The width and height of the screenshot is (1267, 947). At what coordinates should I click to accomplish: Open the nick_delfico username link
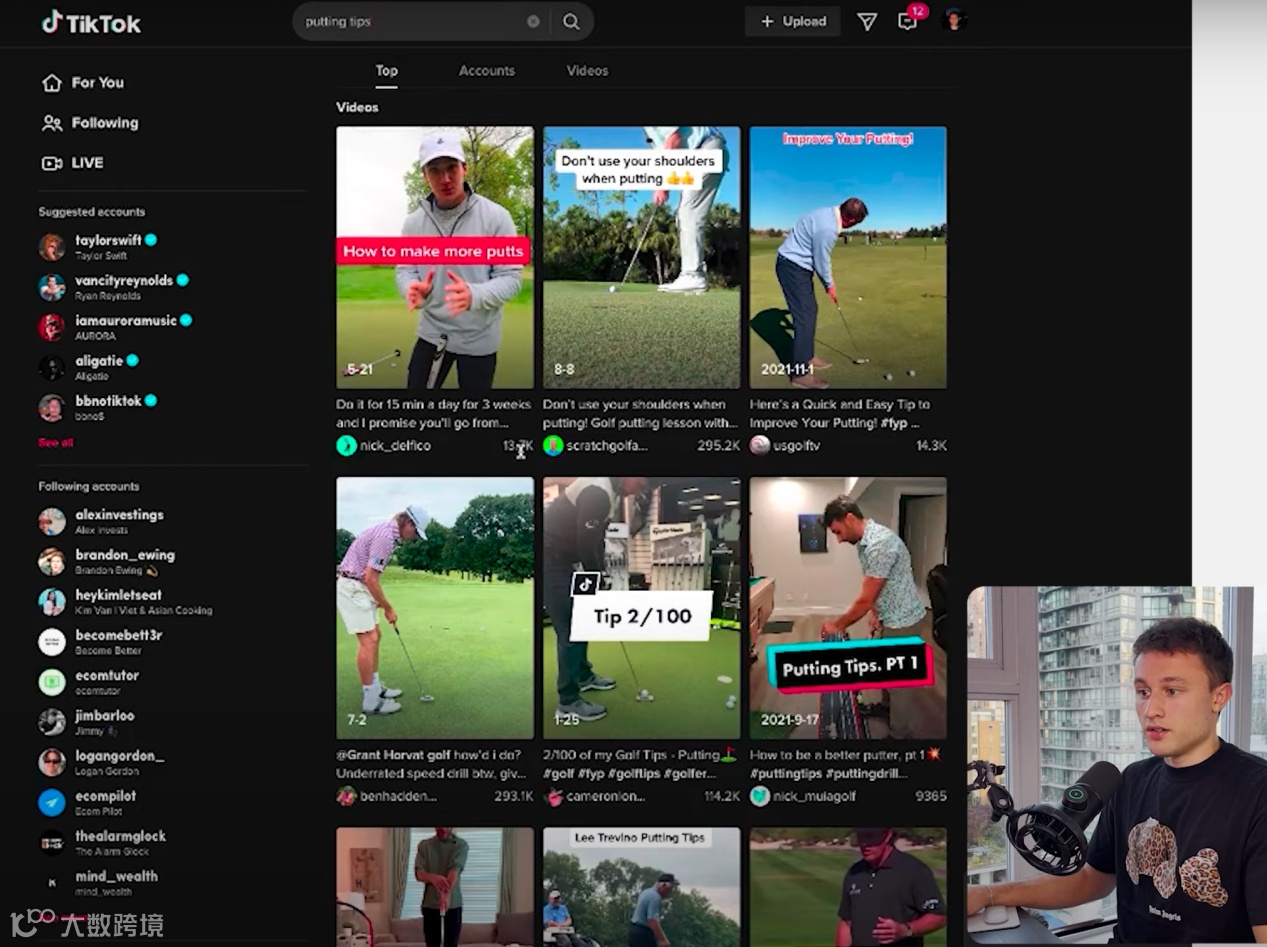coord(396,446)
